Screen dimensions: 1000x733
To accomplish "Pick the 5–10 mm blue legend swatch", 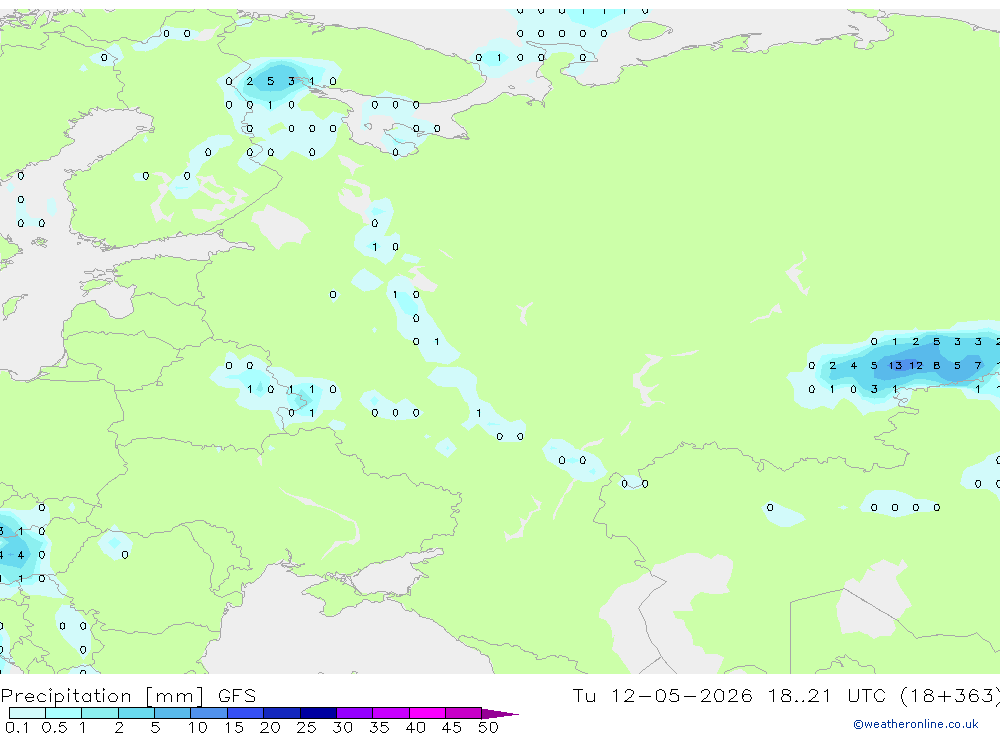I will pos(172,713).
